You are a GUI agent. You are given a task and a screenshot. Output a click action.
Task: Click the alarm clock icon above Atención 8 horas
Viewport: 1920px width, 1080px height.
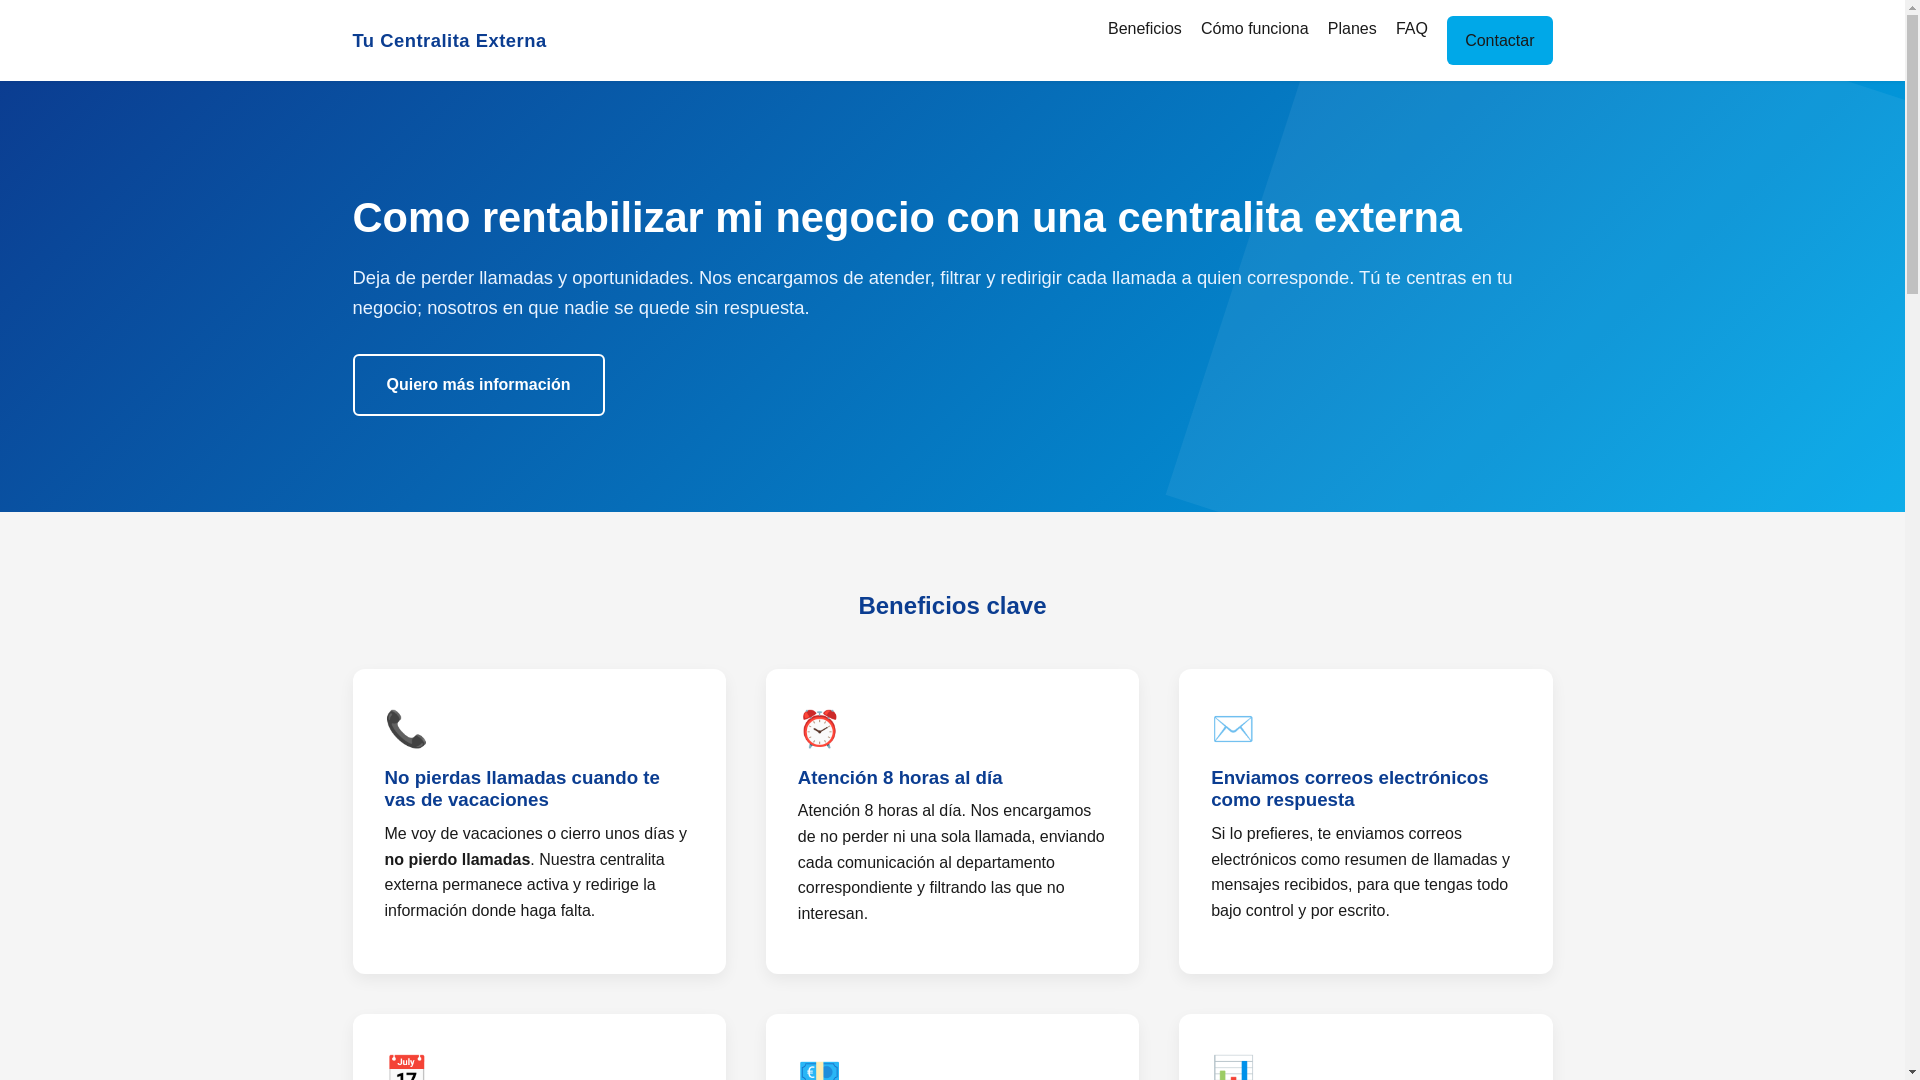819,729
